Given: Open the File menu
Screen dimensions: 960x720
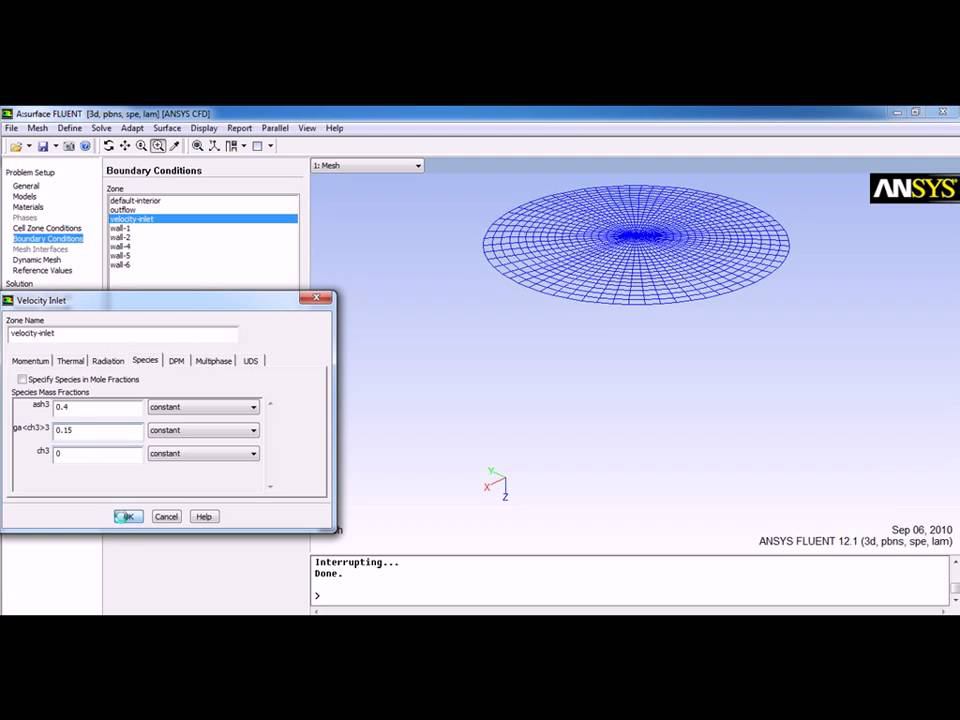Looking at the screenshot, I should coord(12,128).
